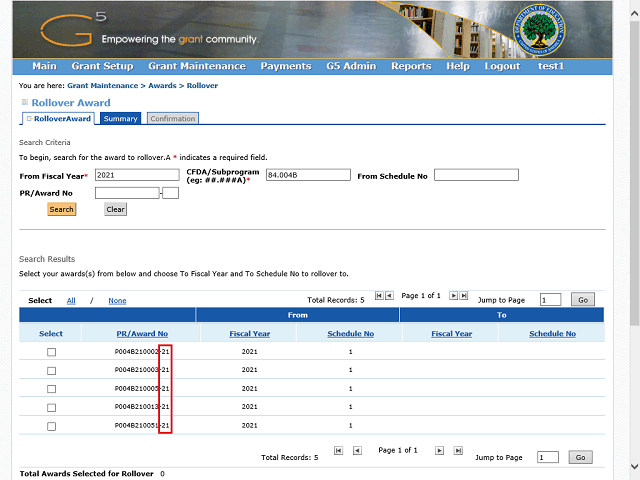This screenshot has width=640, height=480.
Task: Click the top first-page pagination icon
Action: click(x=379, y=296)
